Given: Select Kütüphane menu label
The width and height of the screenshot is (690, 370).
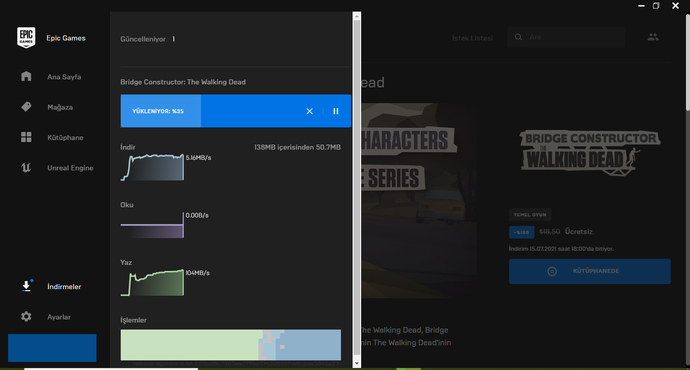Looking at the screenshot, I should [65, 137].
